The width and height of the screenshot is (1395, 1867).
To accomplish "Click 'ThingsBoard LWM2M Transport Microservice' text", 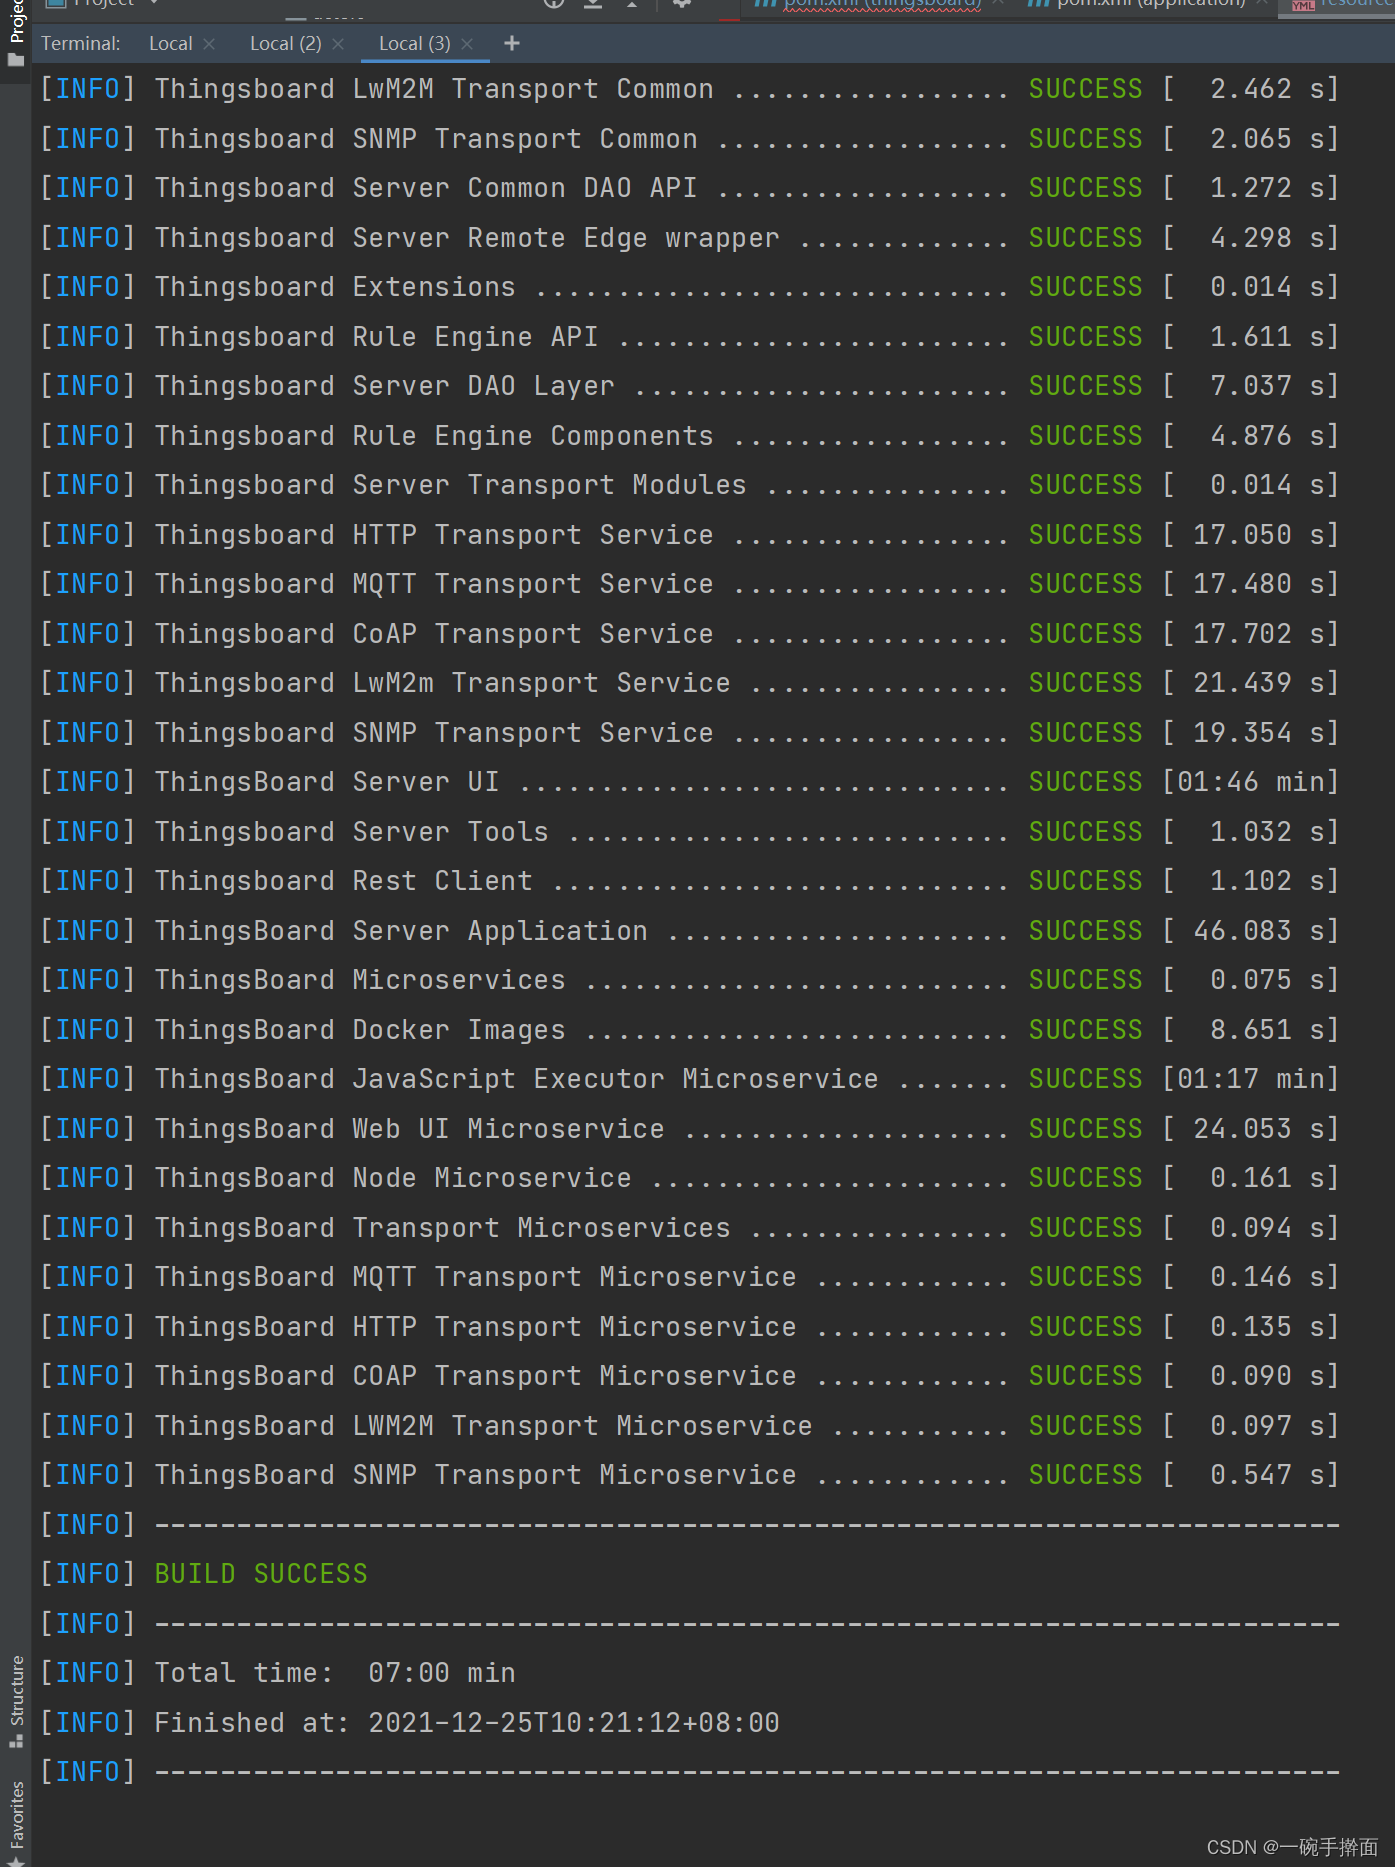I will click(483, 1426).
